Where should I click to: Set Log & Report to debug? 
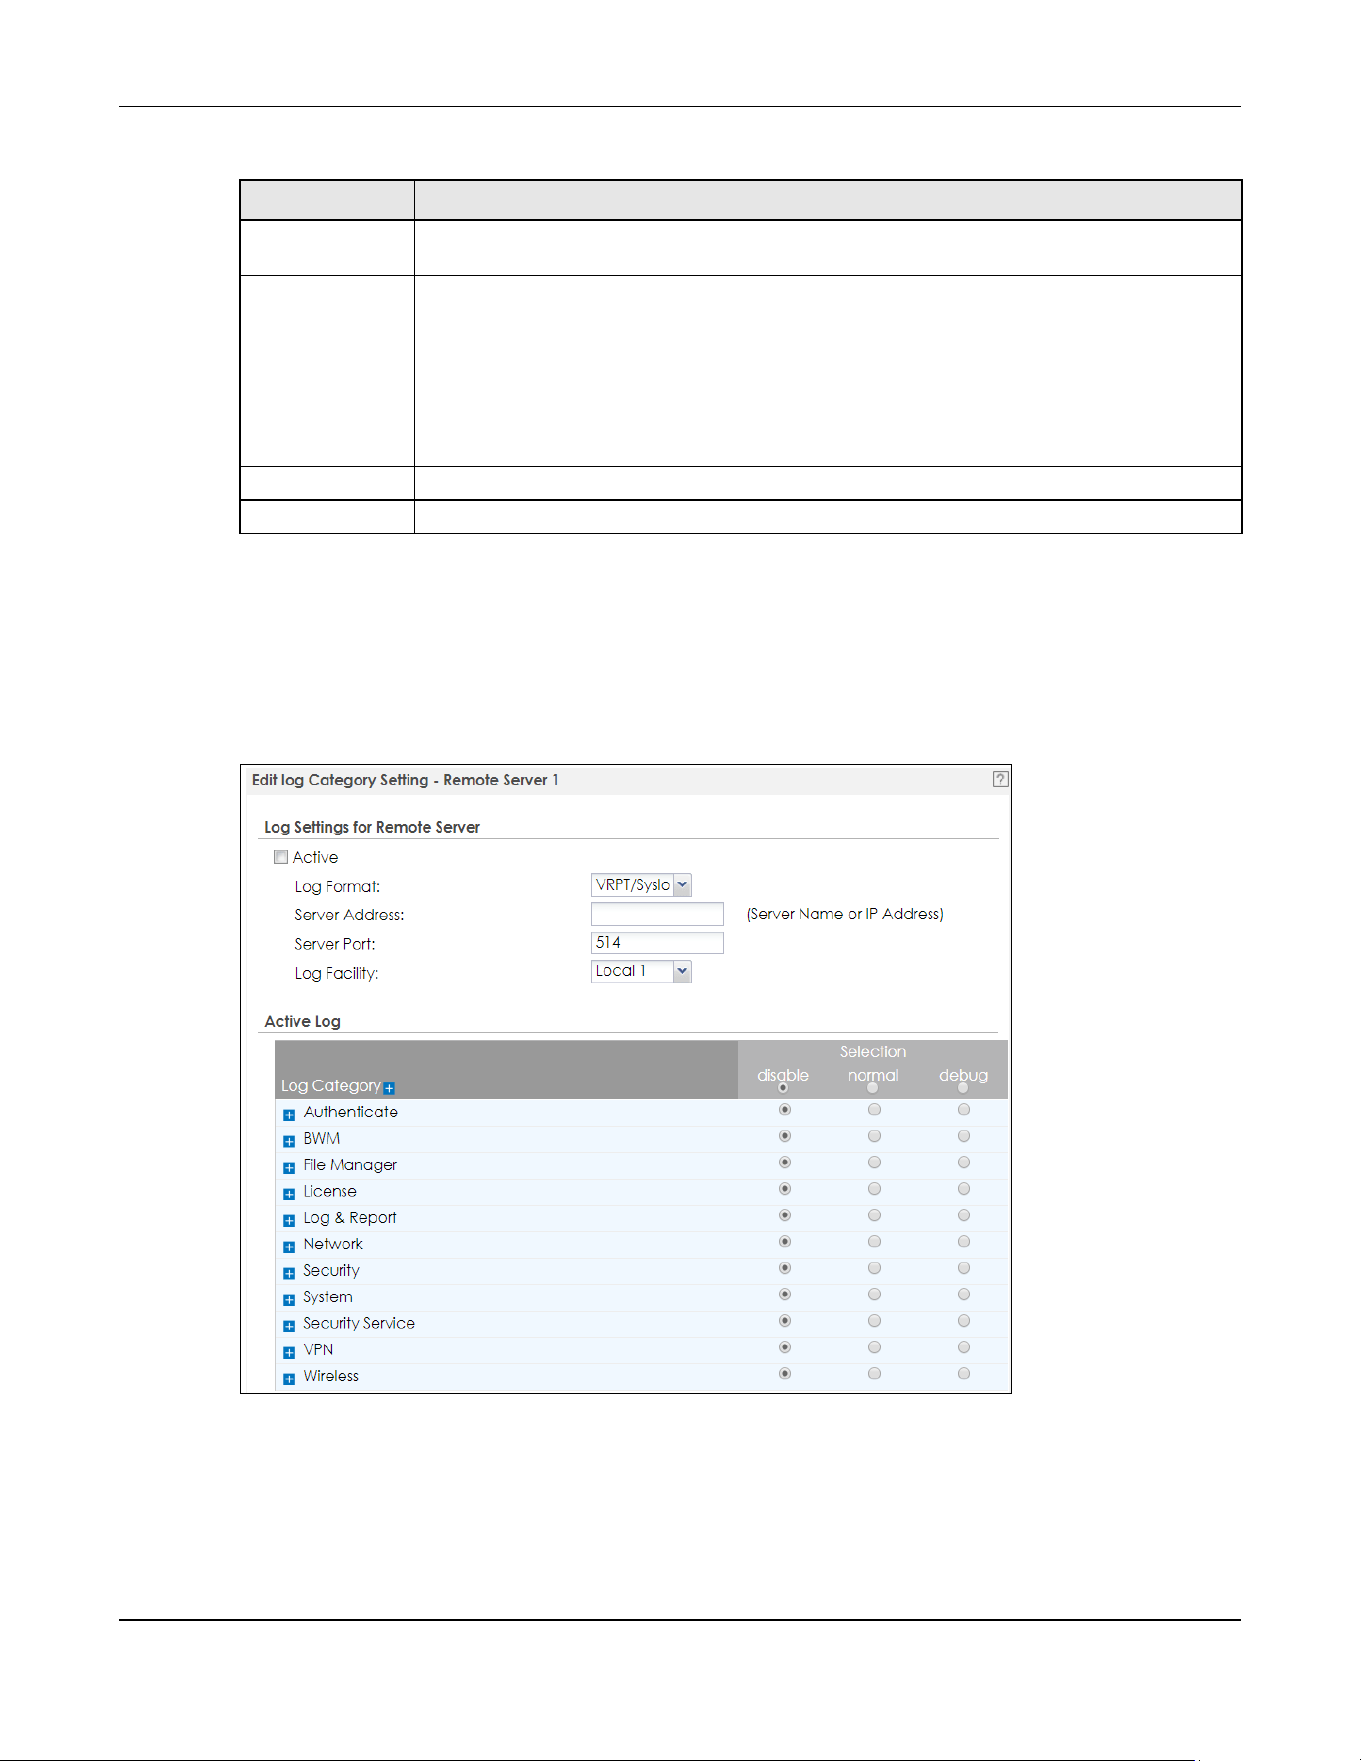pyautogui.click(x=964, y=1215)
